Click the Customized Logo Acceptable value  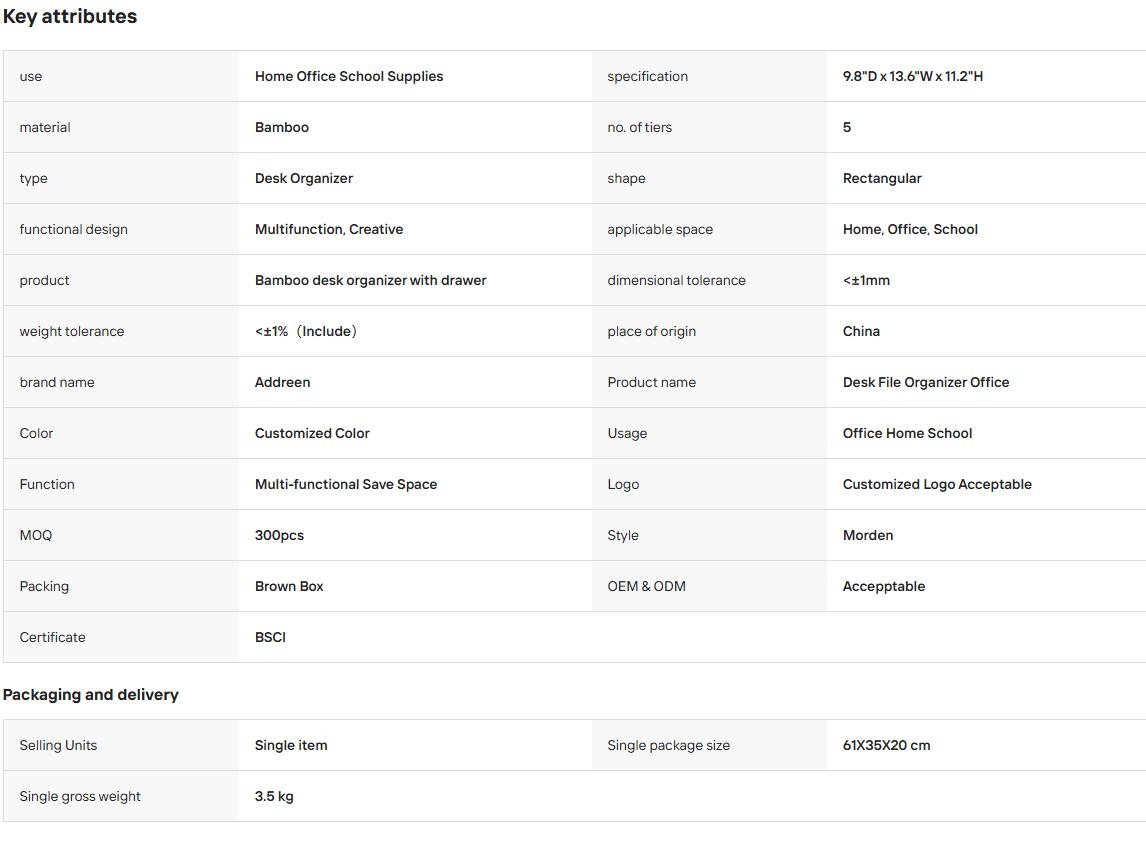click(x=936, y=485)
